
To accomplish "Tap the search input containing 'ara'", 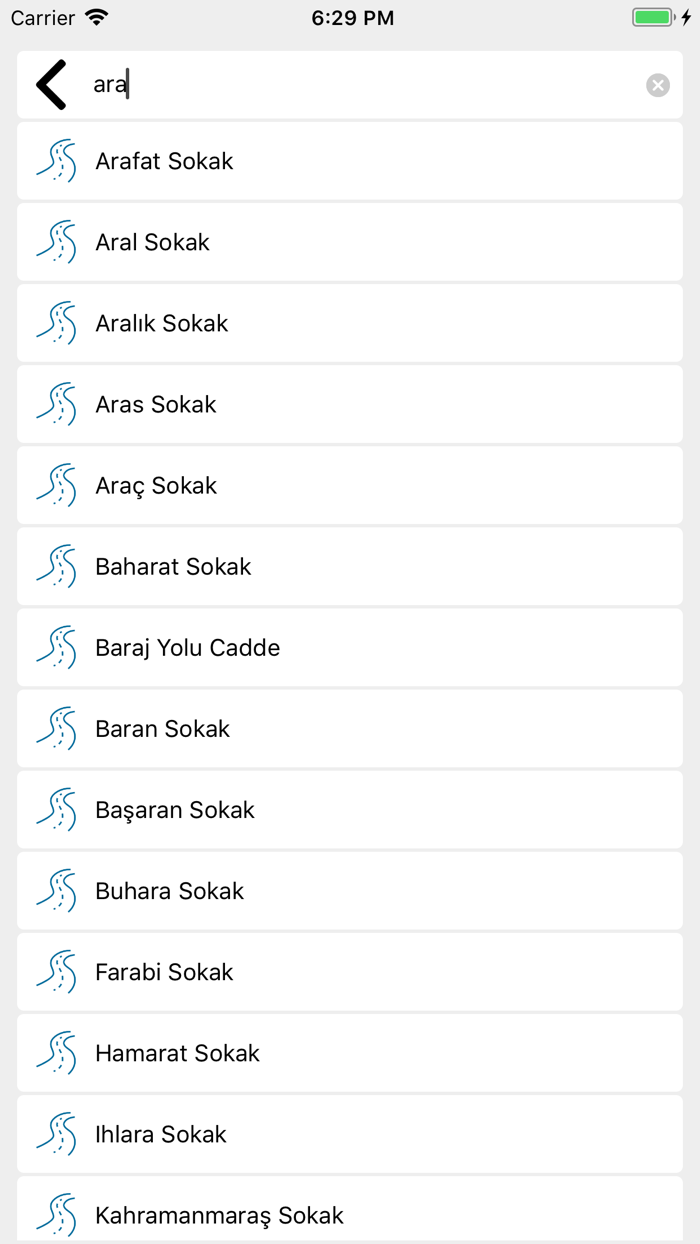I will [x=300, y=84].
